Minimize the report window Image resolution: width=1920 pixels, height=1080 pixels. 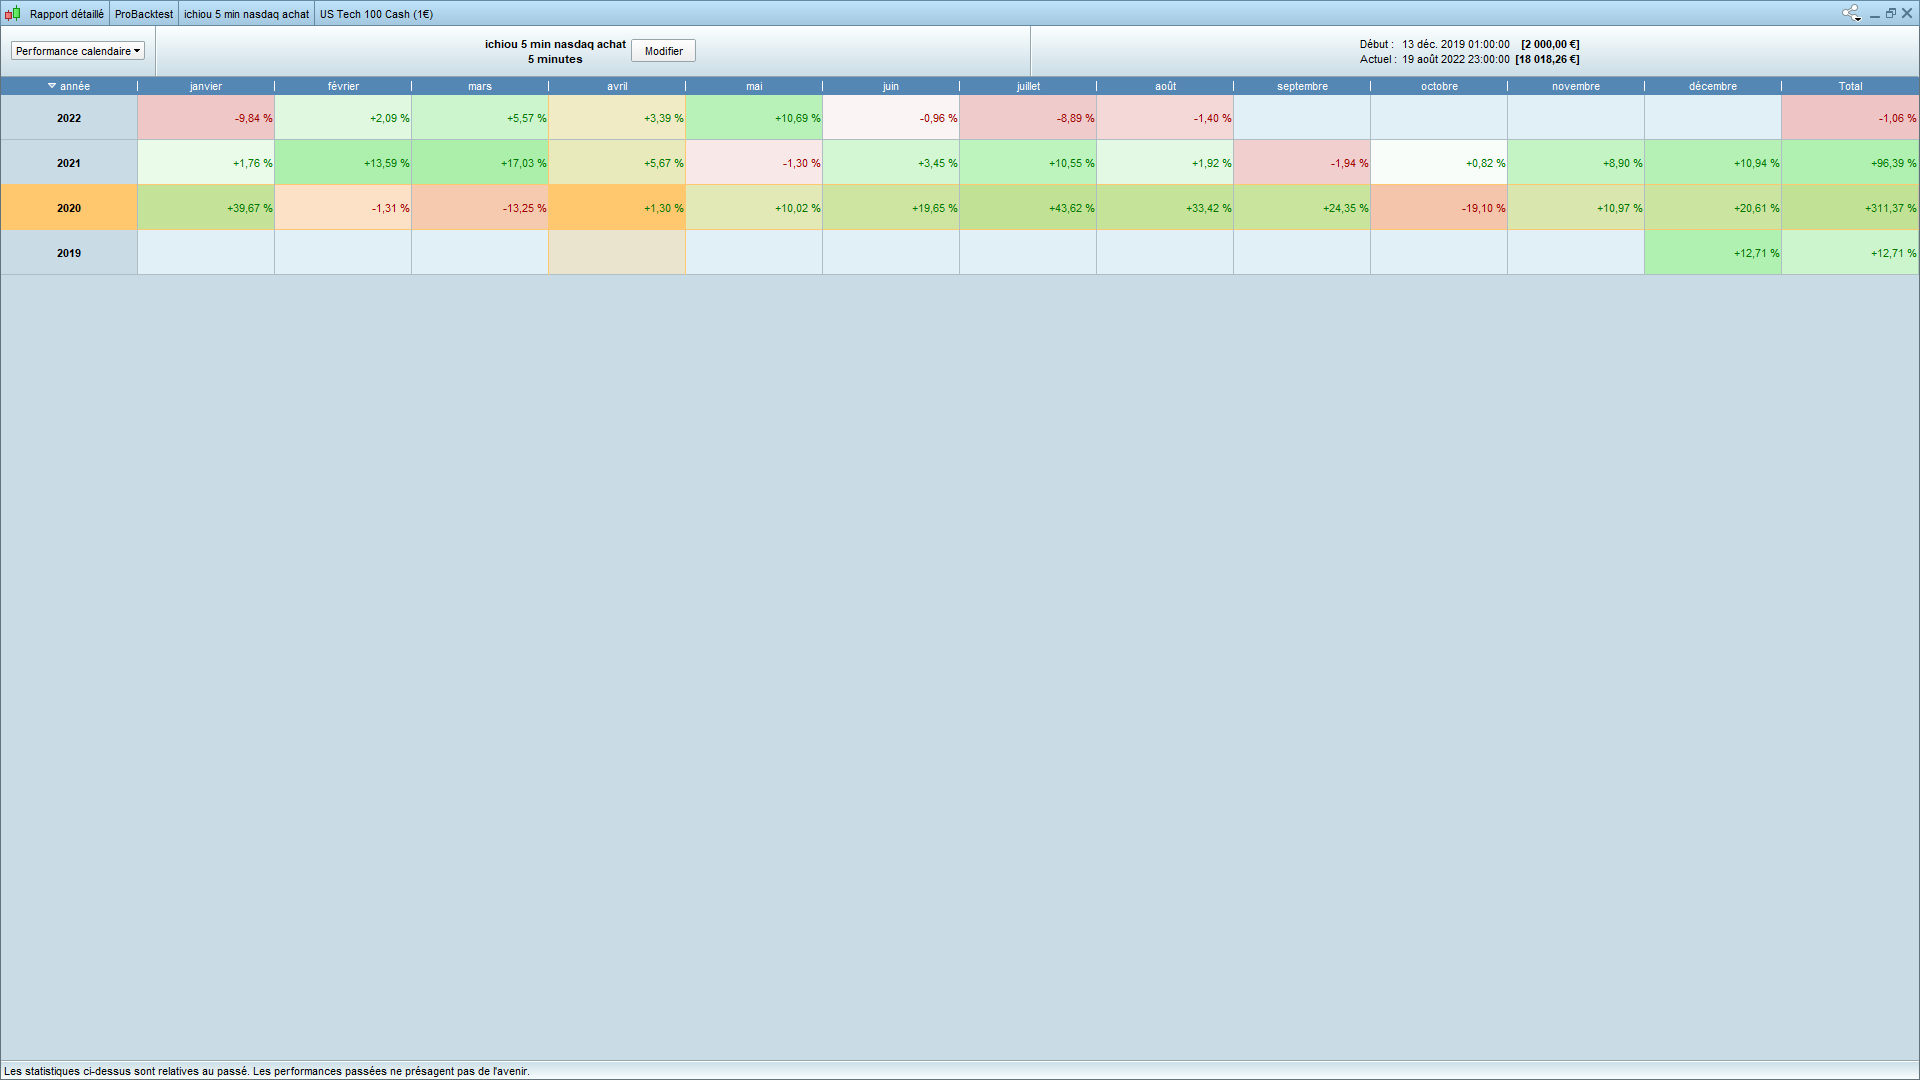(x=1875, y=14)
